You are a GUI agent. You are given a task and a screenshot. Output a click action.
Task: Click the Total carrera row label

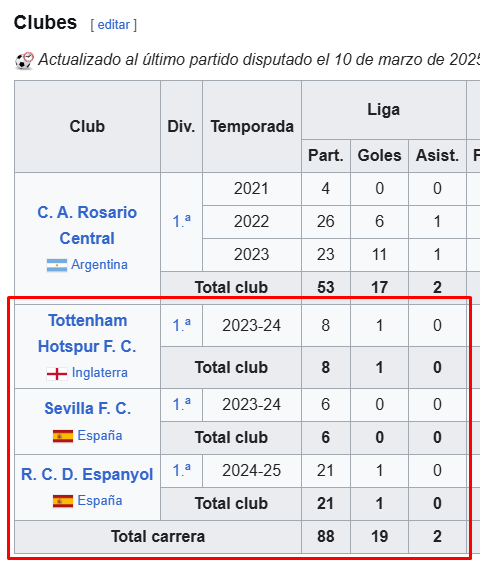(x=158, y=537)
